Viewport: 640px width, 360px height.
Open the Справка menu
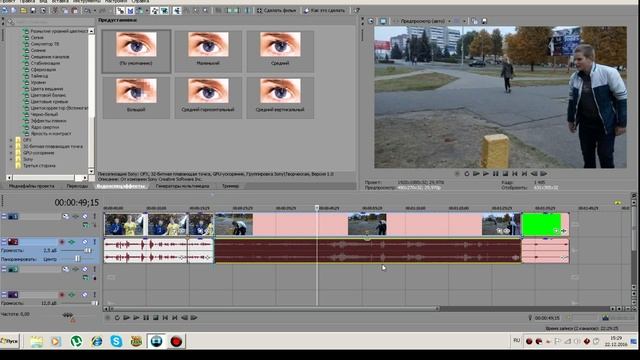(x=140, y=1)
